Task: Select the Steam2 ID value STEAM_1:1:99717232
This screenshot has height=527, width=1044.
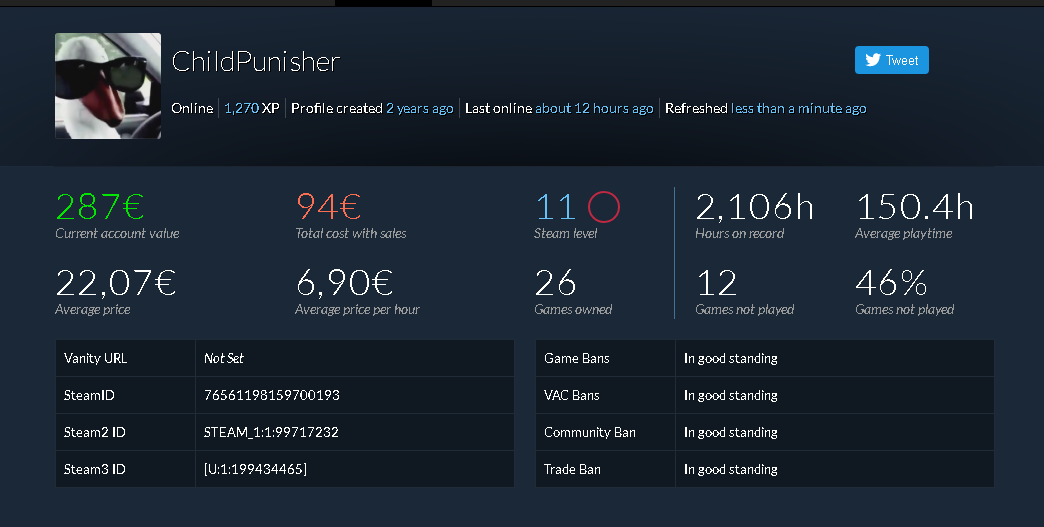Action: [x=271, y=433]
